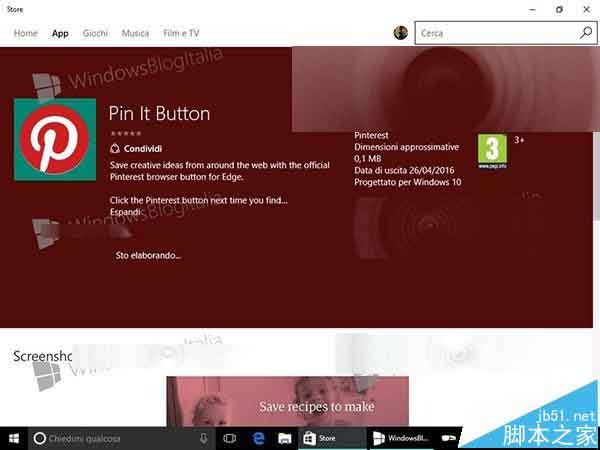Click the Pin It Button title

click(159, 114)
